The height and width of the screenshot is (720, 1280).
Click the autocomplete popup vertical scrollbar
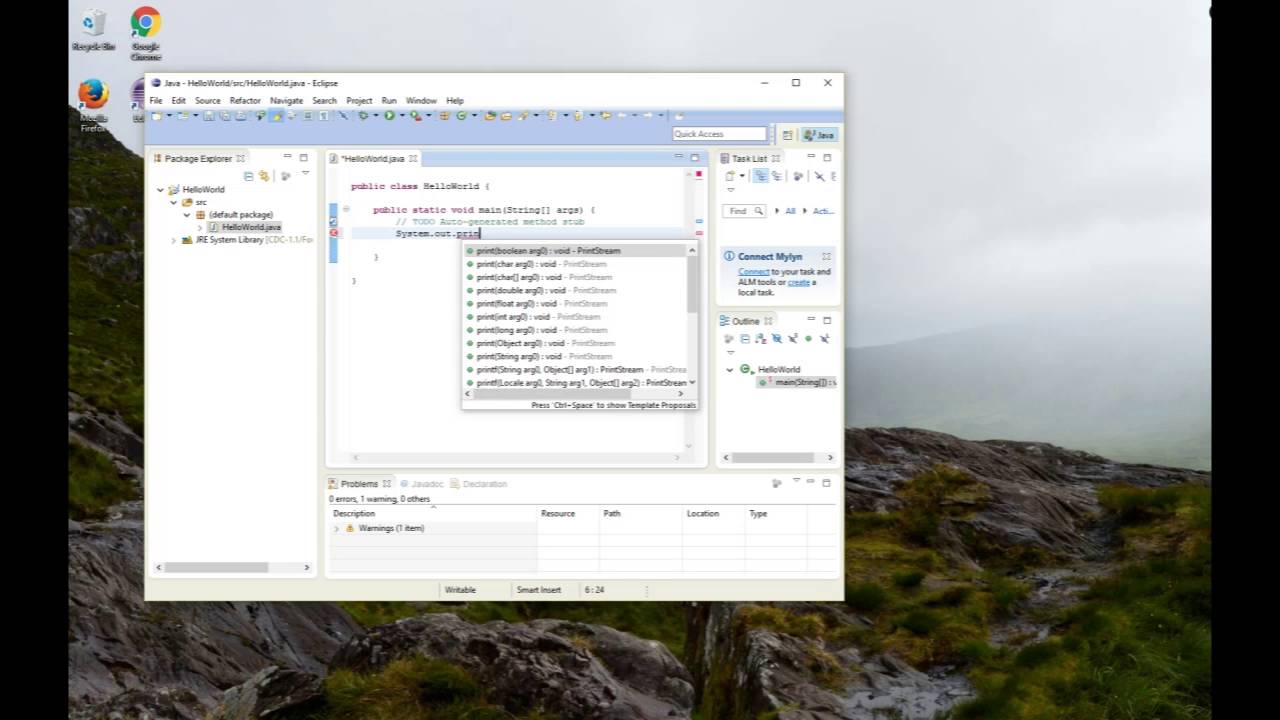click(692, 285)
